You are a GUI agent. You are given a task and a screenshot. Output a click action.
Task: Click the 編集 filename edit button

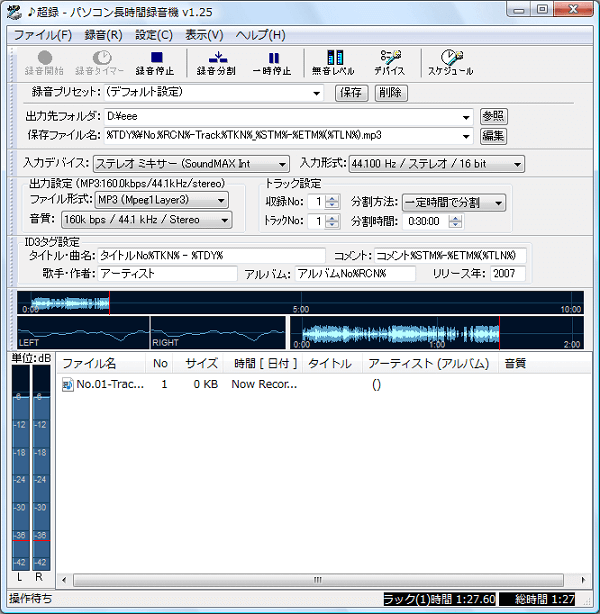pyautogui.click(x=493, y=136)
